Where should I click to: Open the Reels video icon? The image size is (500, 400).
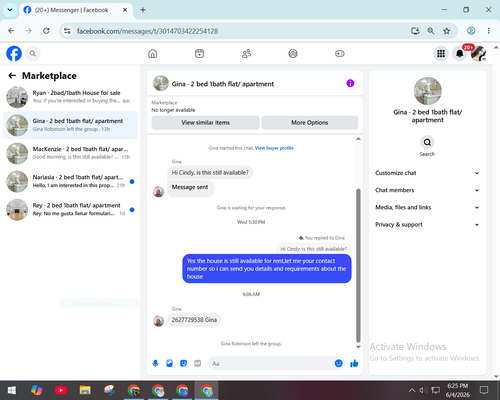click(x=199, y=53)
